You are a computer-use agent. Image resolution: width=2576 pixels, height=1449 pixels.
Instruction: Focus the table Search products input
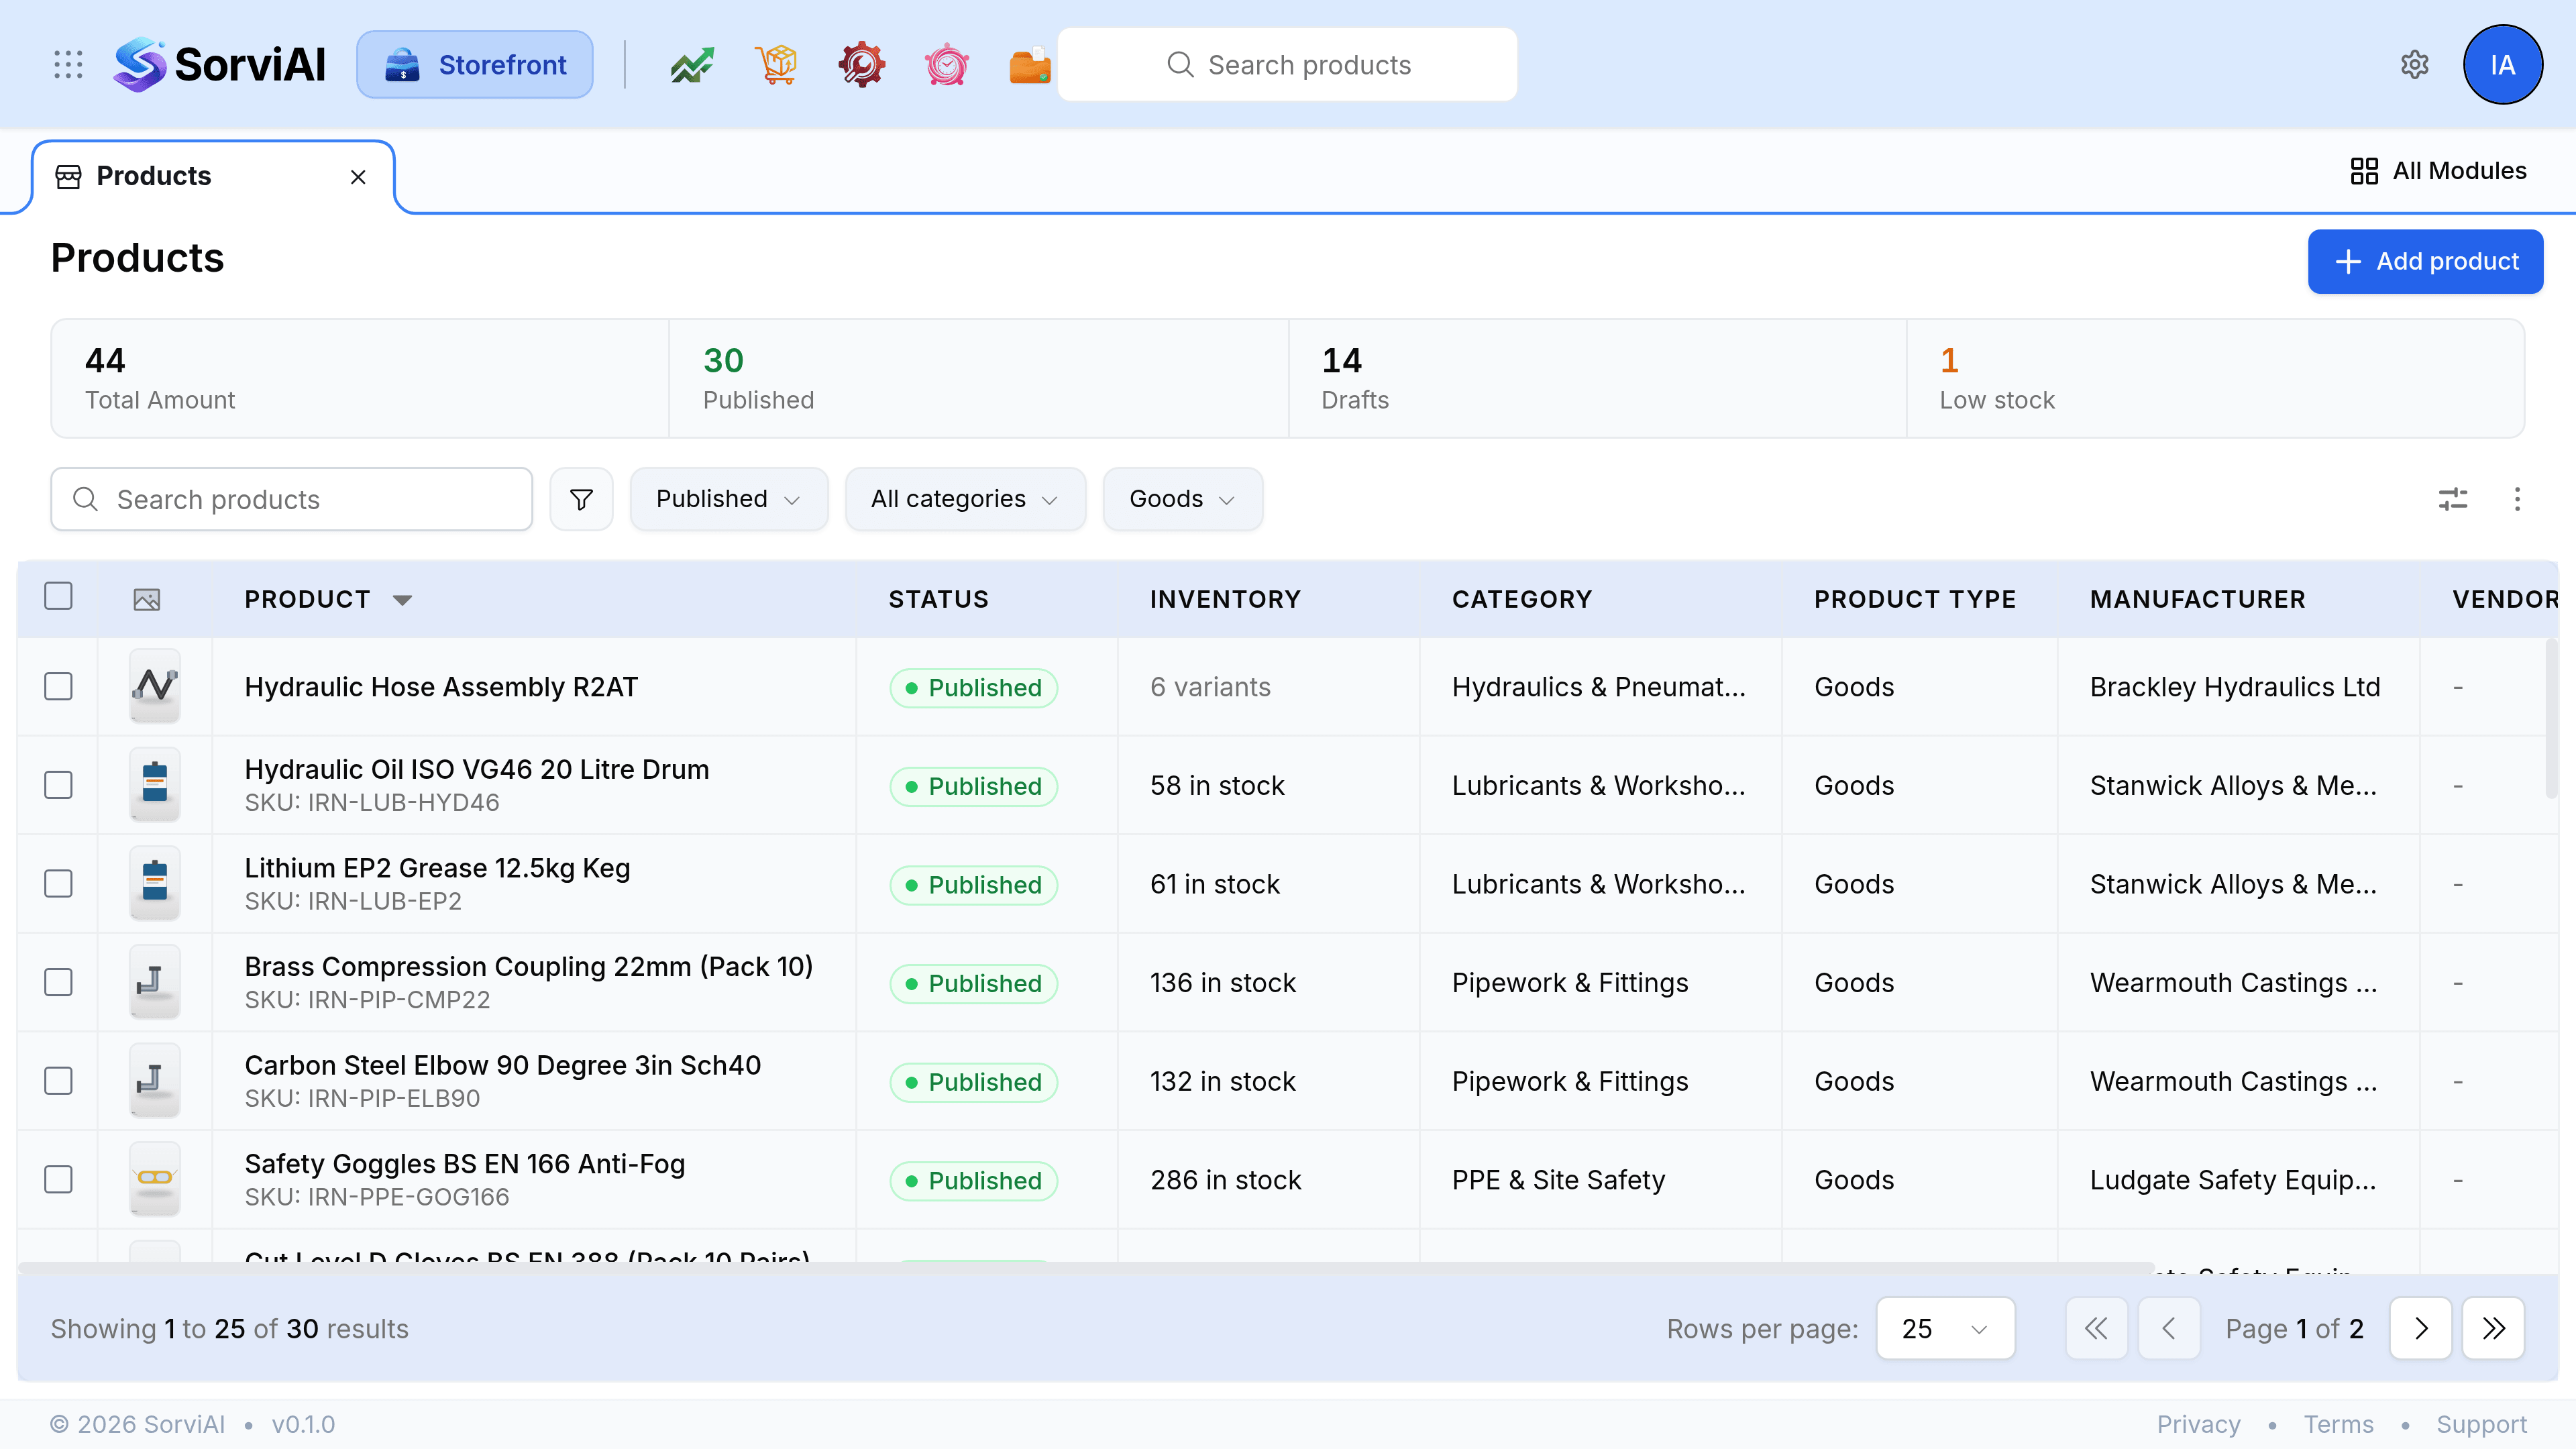coord(291,499)
